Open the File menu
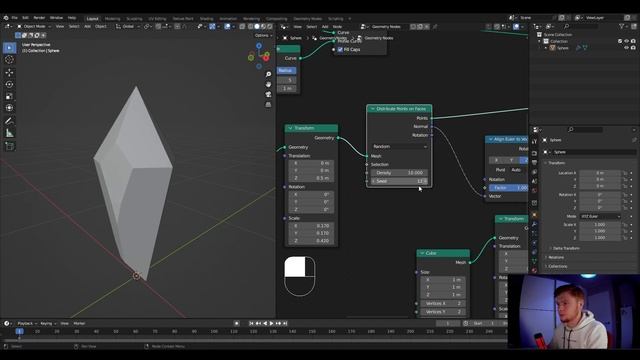This screenshot has width=640, height=360. (15, 18)
